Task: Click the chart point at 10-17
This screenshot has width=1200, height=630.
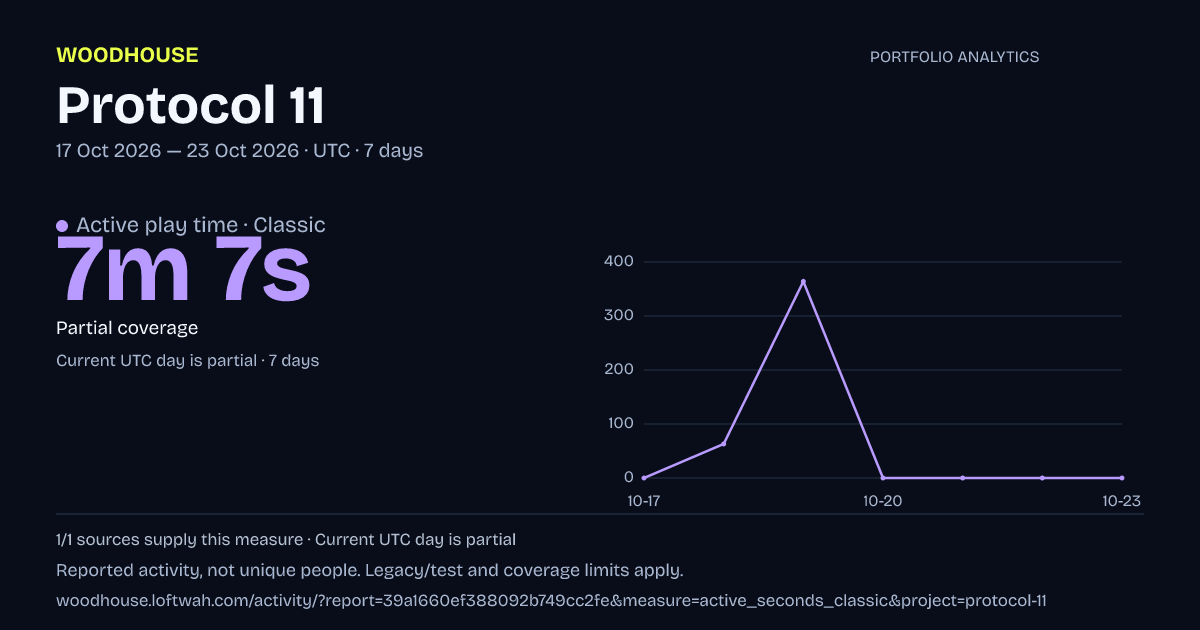Action: 643,478
